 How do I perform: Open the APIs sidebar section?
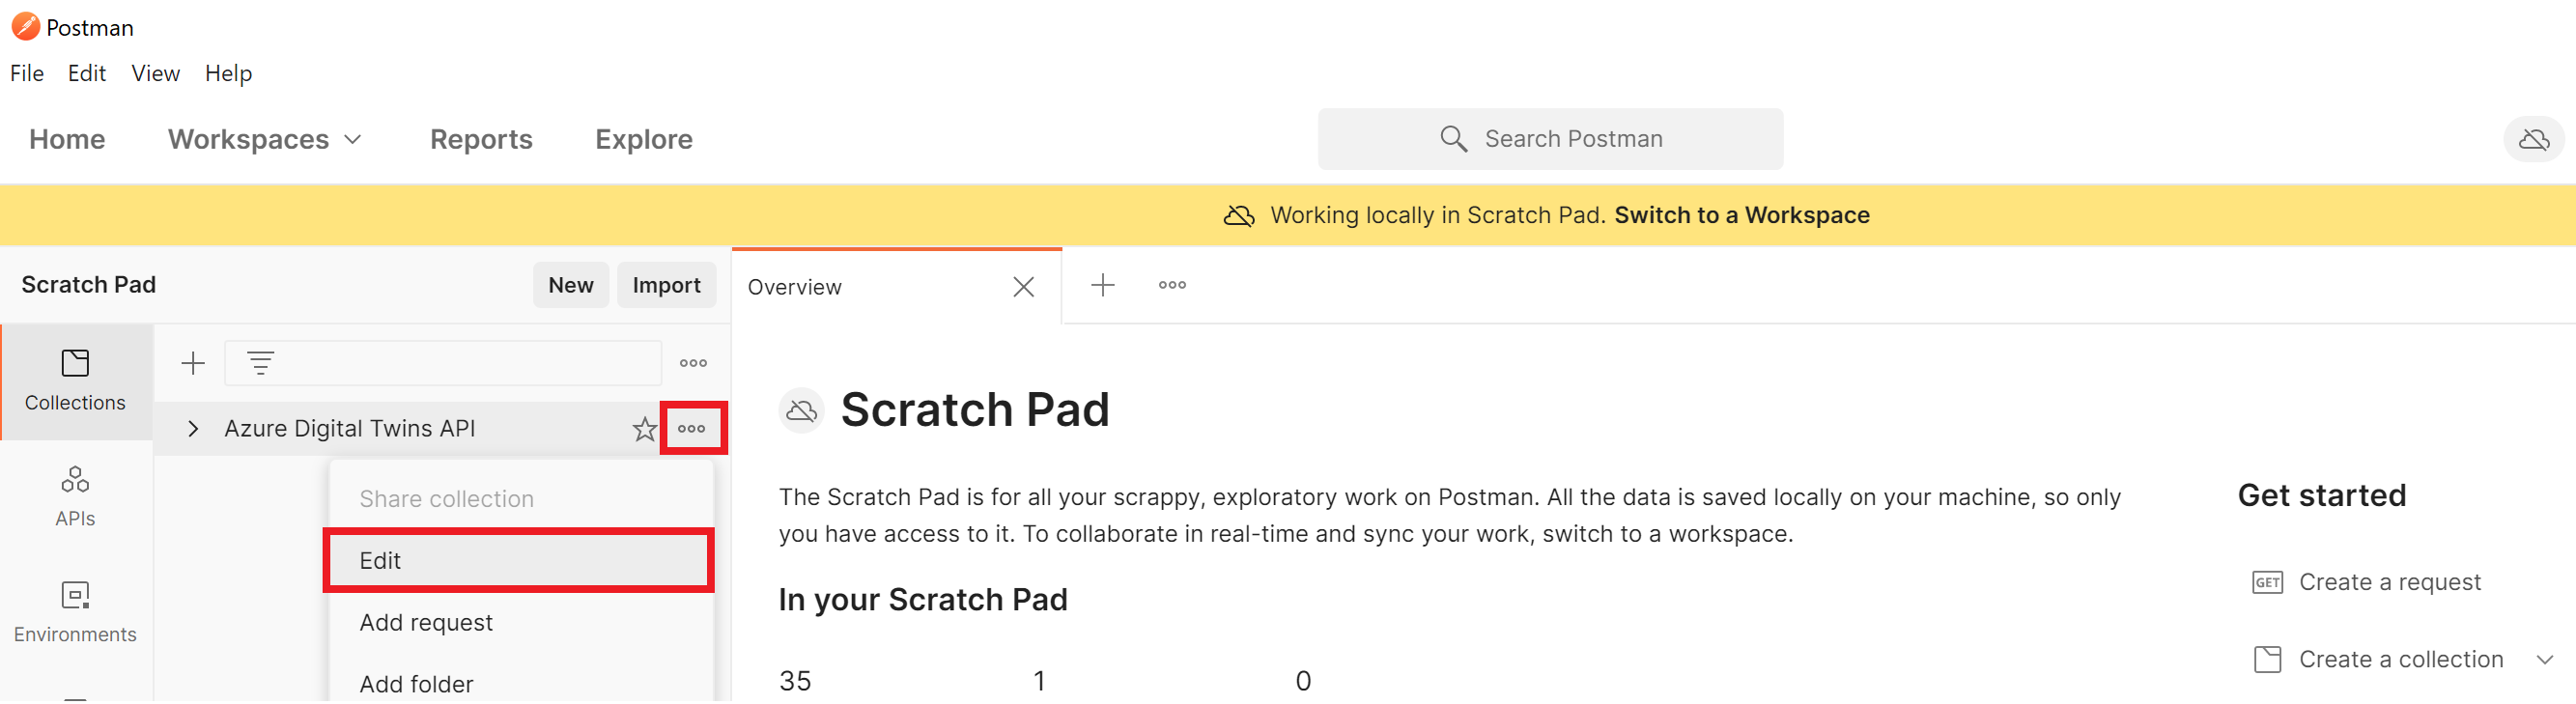(75, 497)
